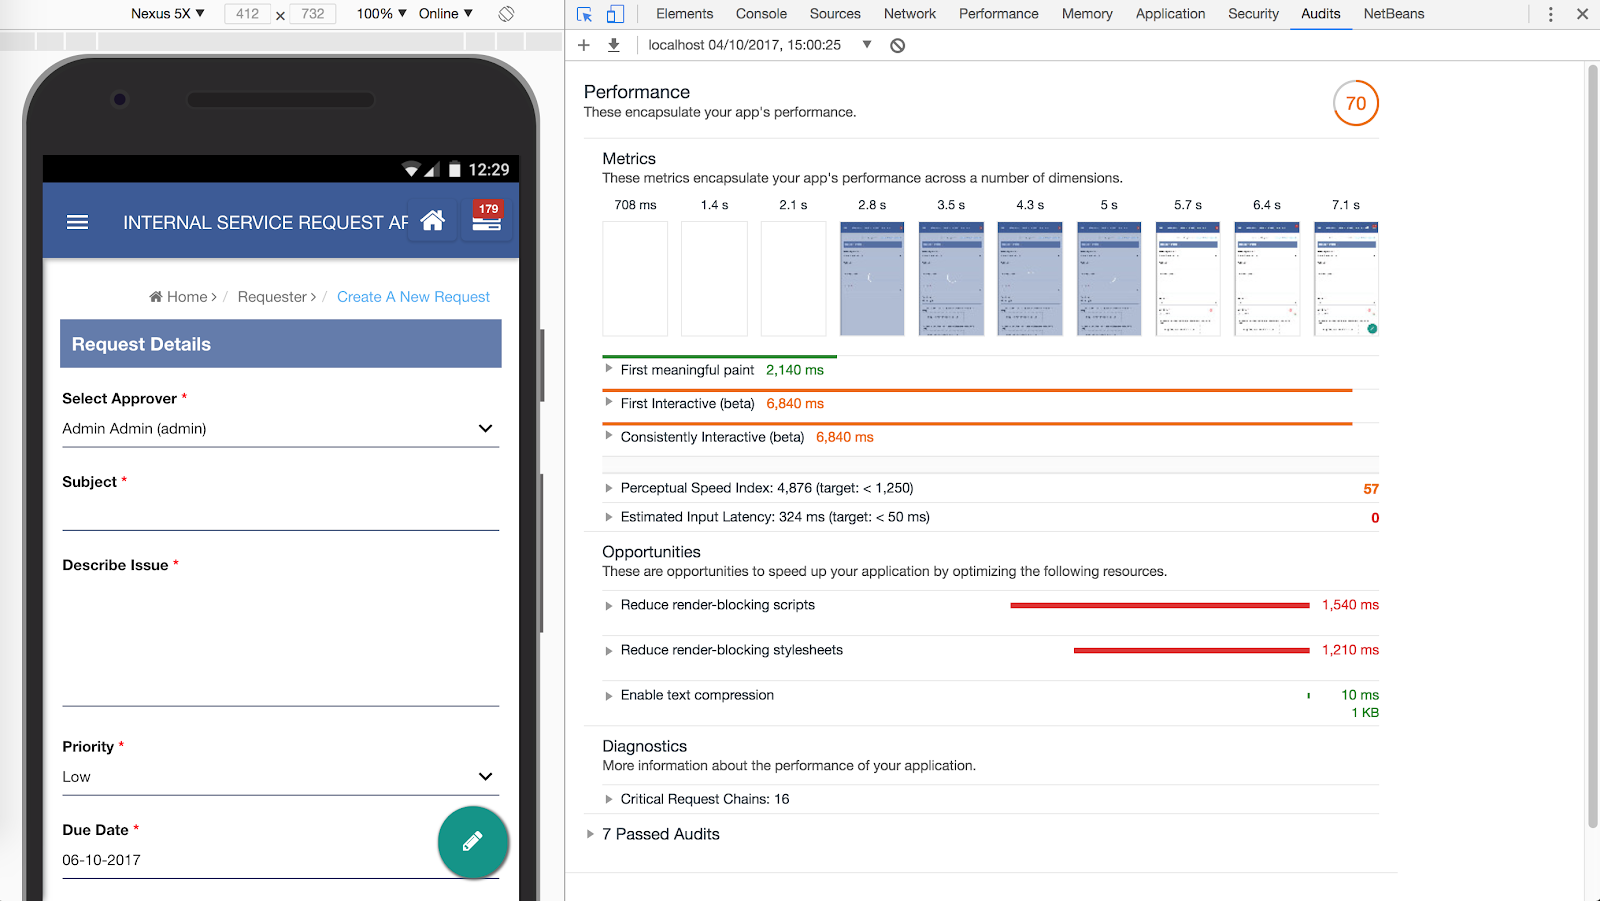This screenshot has width=1600, height=901.
Task: Open the Elements tab
Action: coord(685,14)
